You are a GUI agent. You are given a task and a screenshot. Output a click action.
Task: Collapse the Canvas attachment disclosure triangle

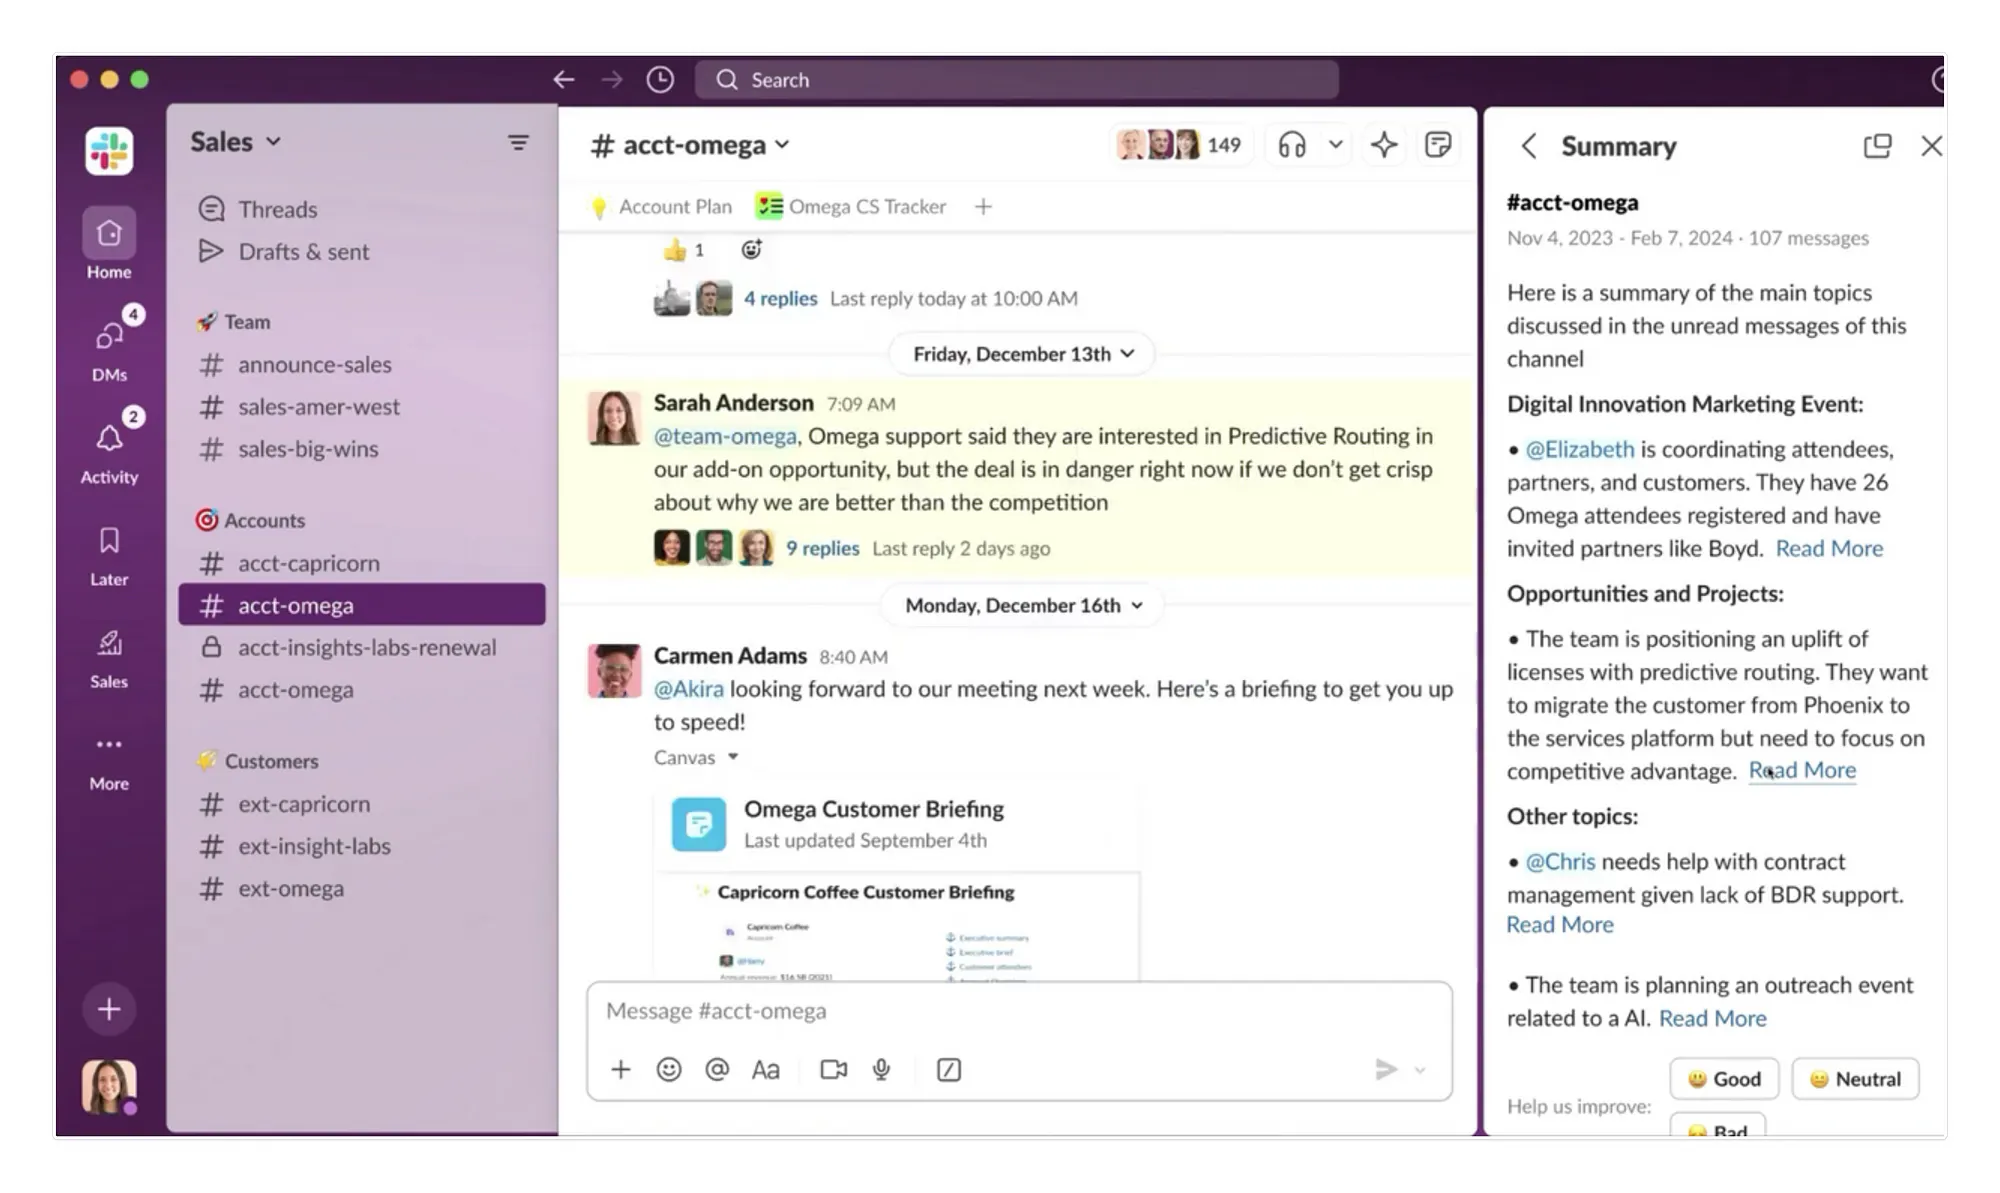(733, 757)
